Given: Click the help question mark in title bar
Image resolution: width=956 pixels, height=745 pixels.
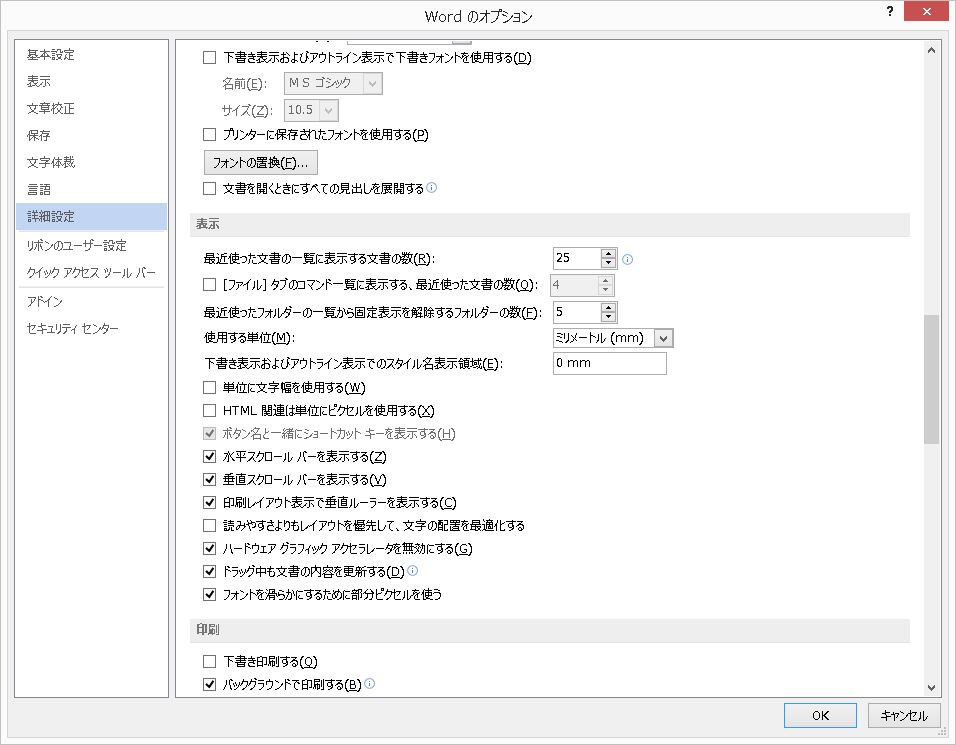Looking at the screenshot, I should 890,12.
